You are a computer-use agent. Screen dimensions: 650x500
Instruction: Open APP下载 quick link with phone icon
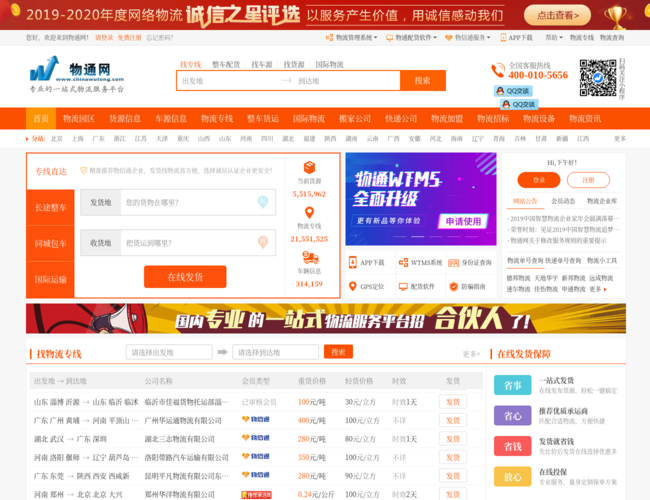(x=367, y=262)
